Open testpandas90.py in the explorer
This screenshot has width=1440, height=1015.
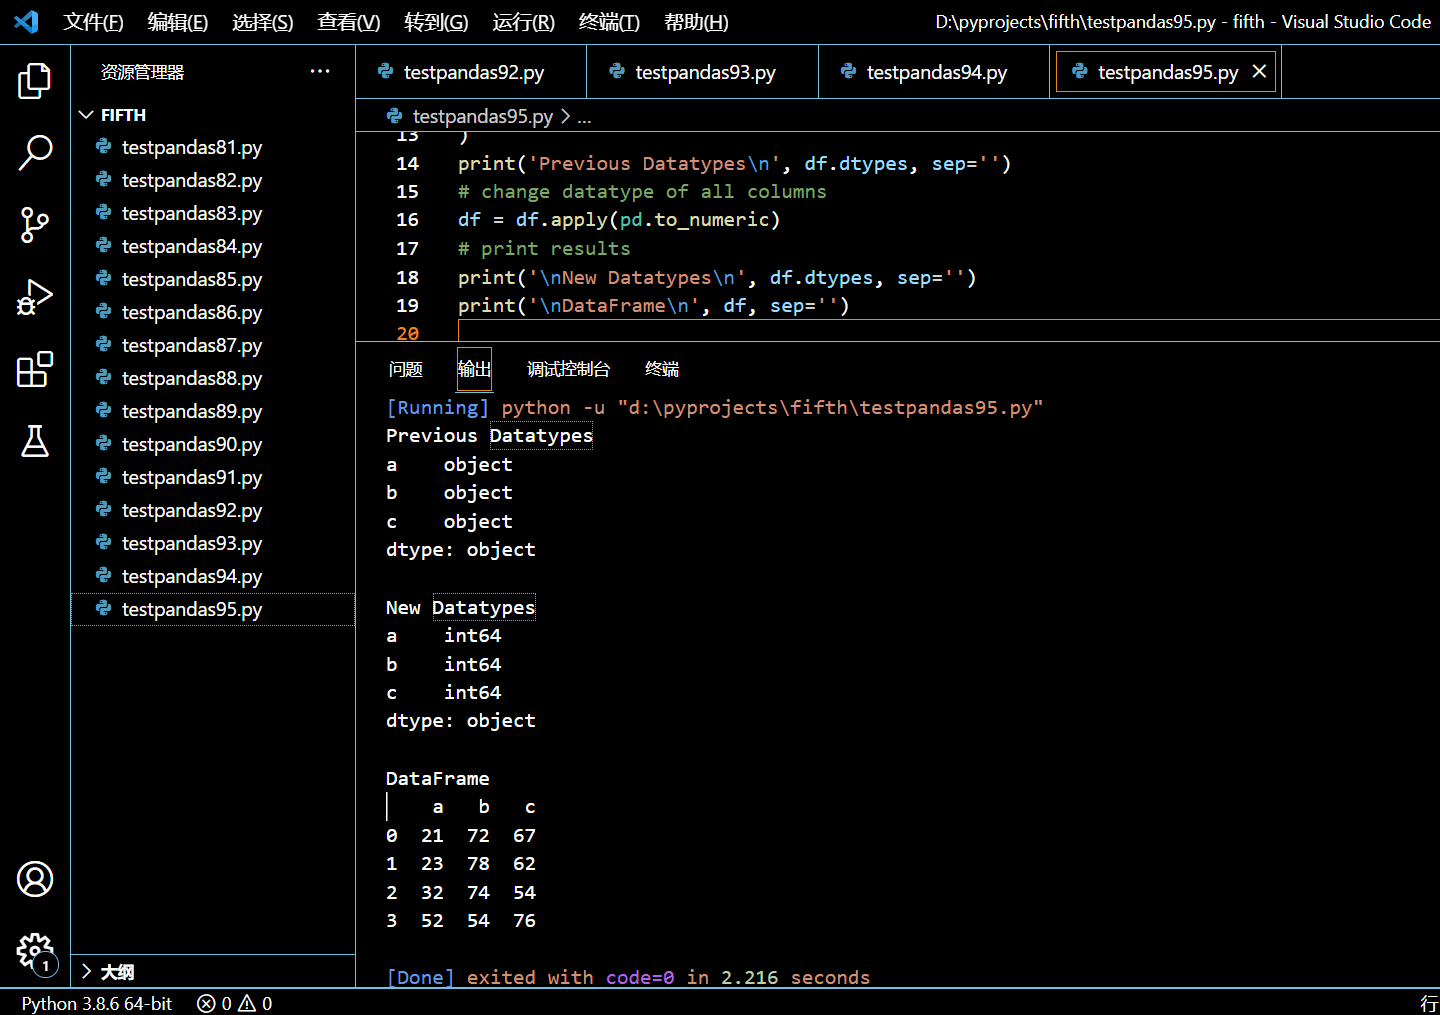(213, 445)
